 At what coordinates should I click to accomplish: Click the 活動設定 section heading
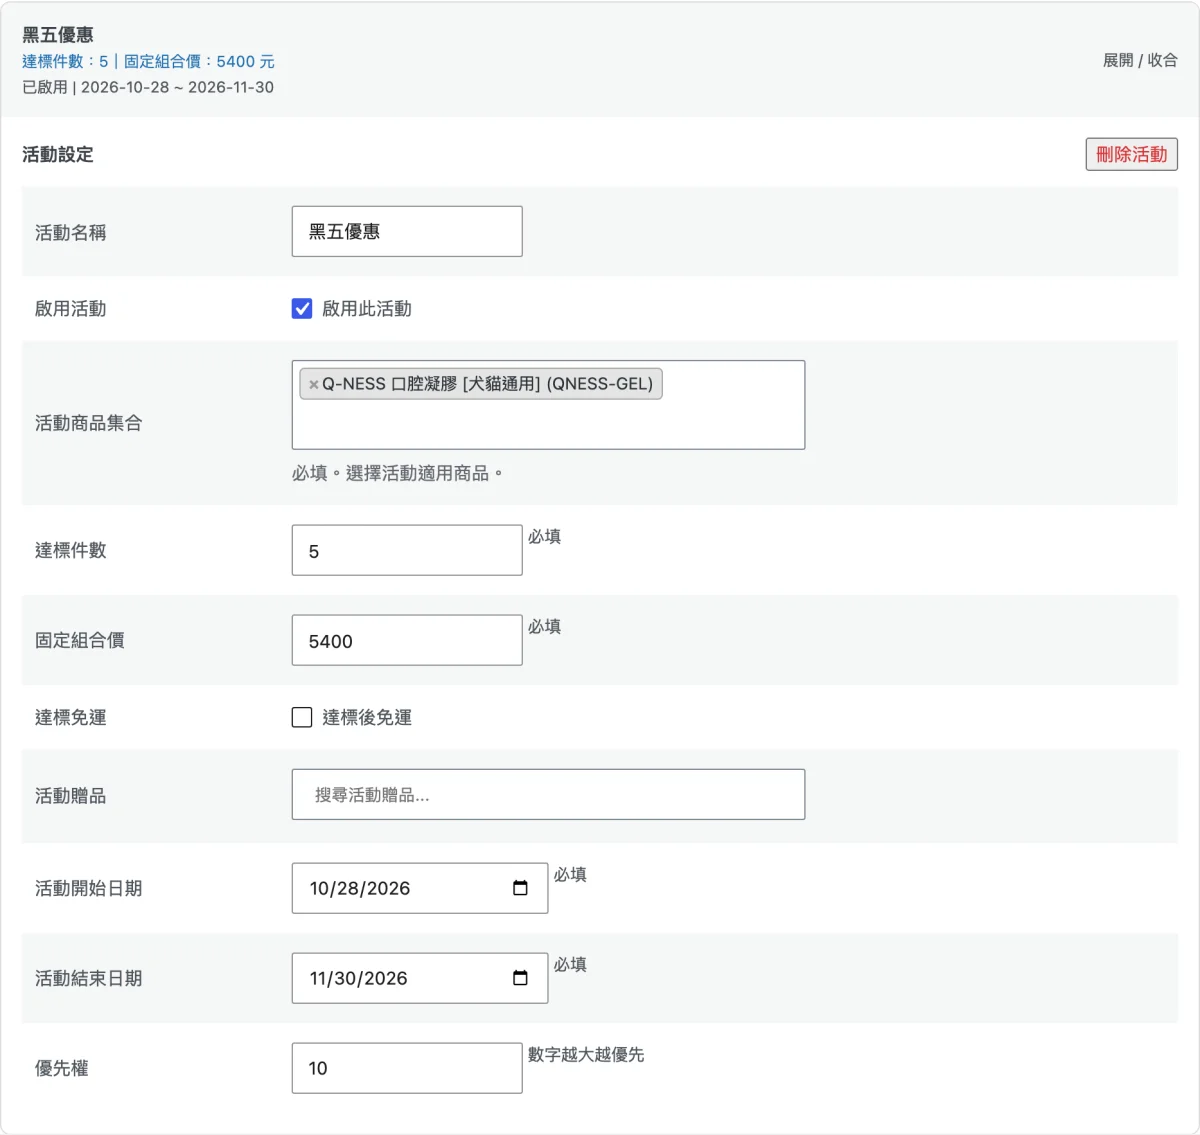coord(58,154)
